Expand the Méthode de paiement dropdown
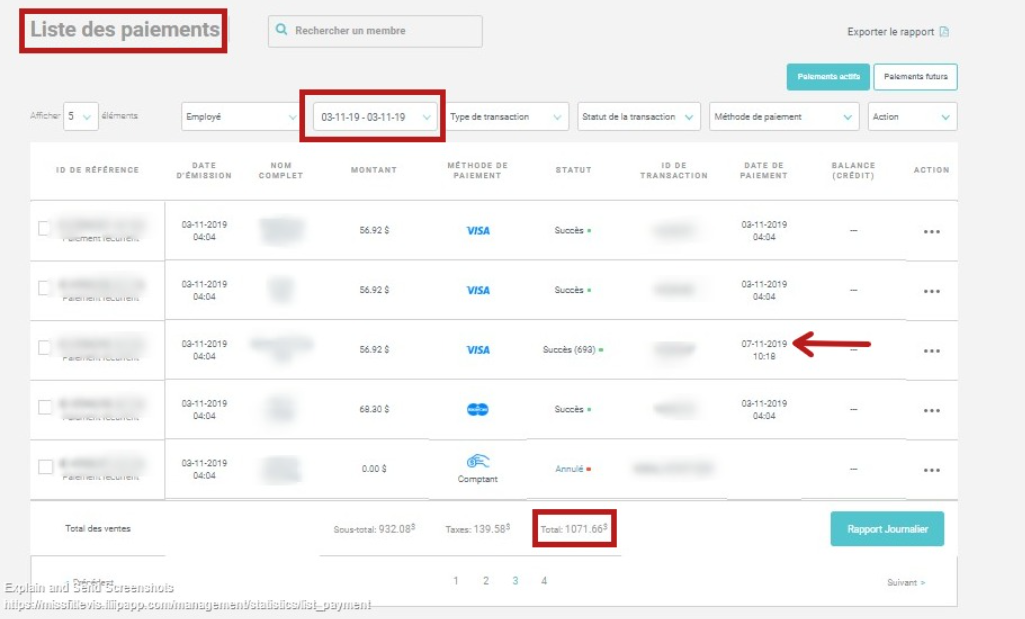This screenshot has width=1025, height=619. click(x=784, y=117)
